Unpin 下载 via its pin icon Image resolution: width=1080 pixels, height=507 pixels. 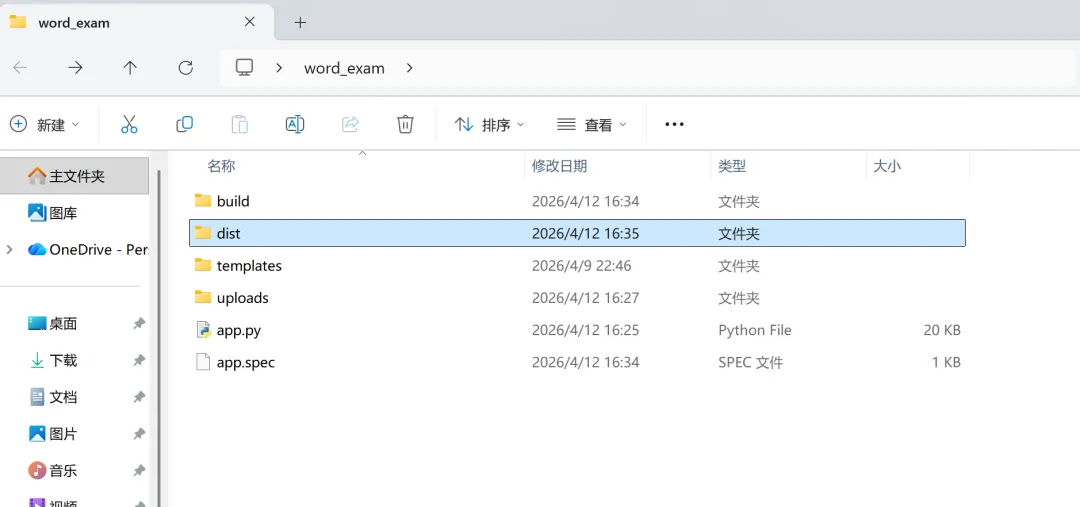[x=139, y=360]
